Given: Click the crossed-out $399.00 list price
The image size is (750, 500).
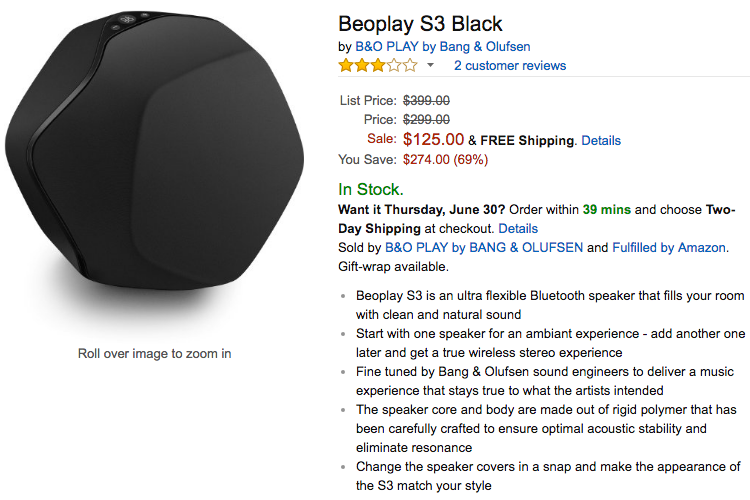Looking at the screenshot, I should (426, 100).
